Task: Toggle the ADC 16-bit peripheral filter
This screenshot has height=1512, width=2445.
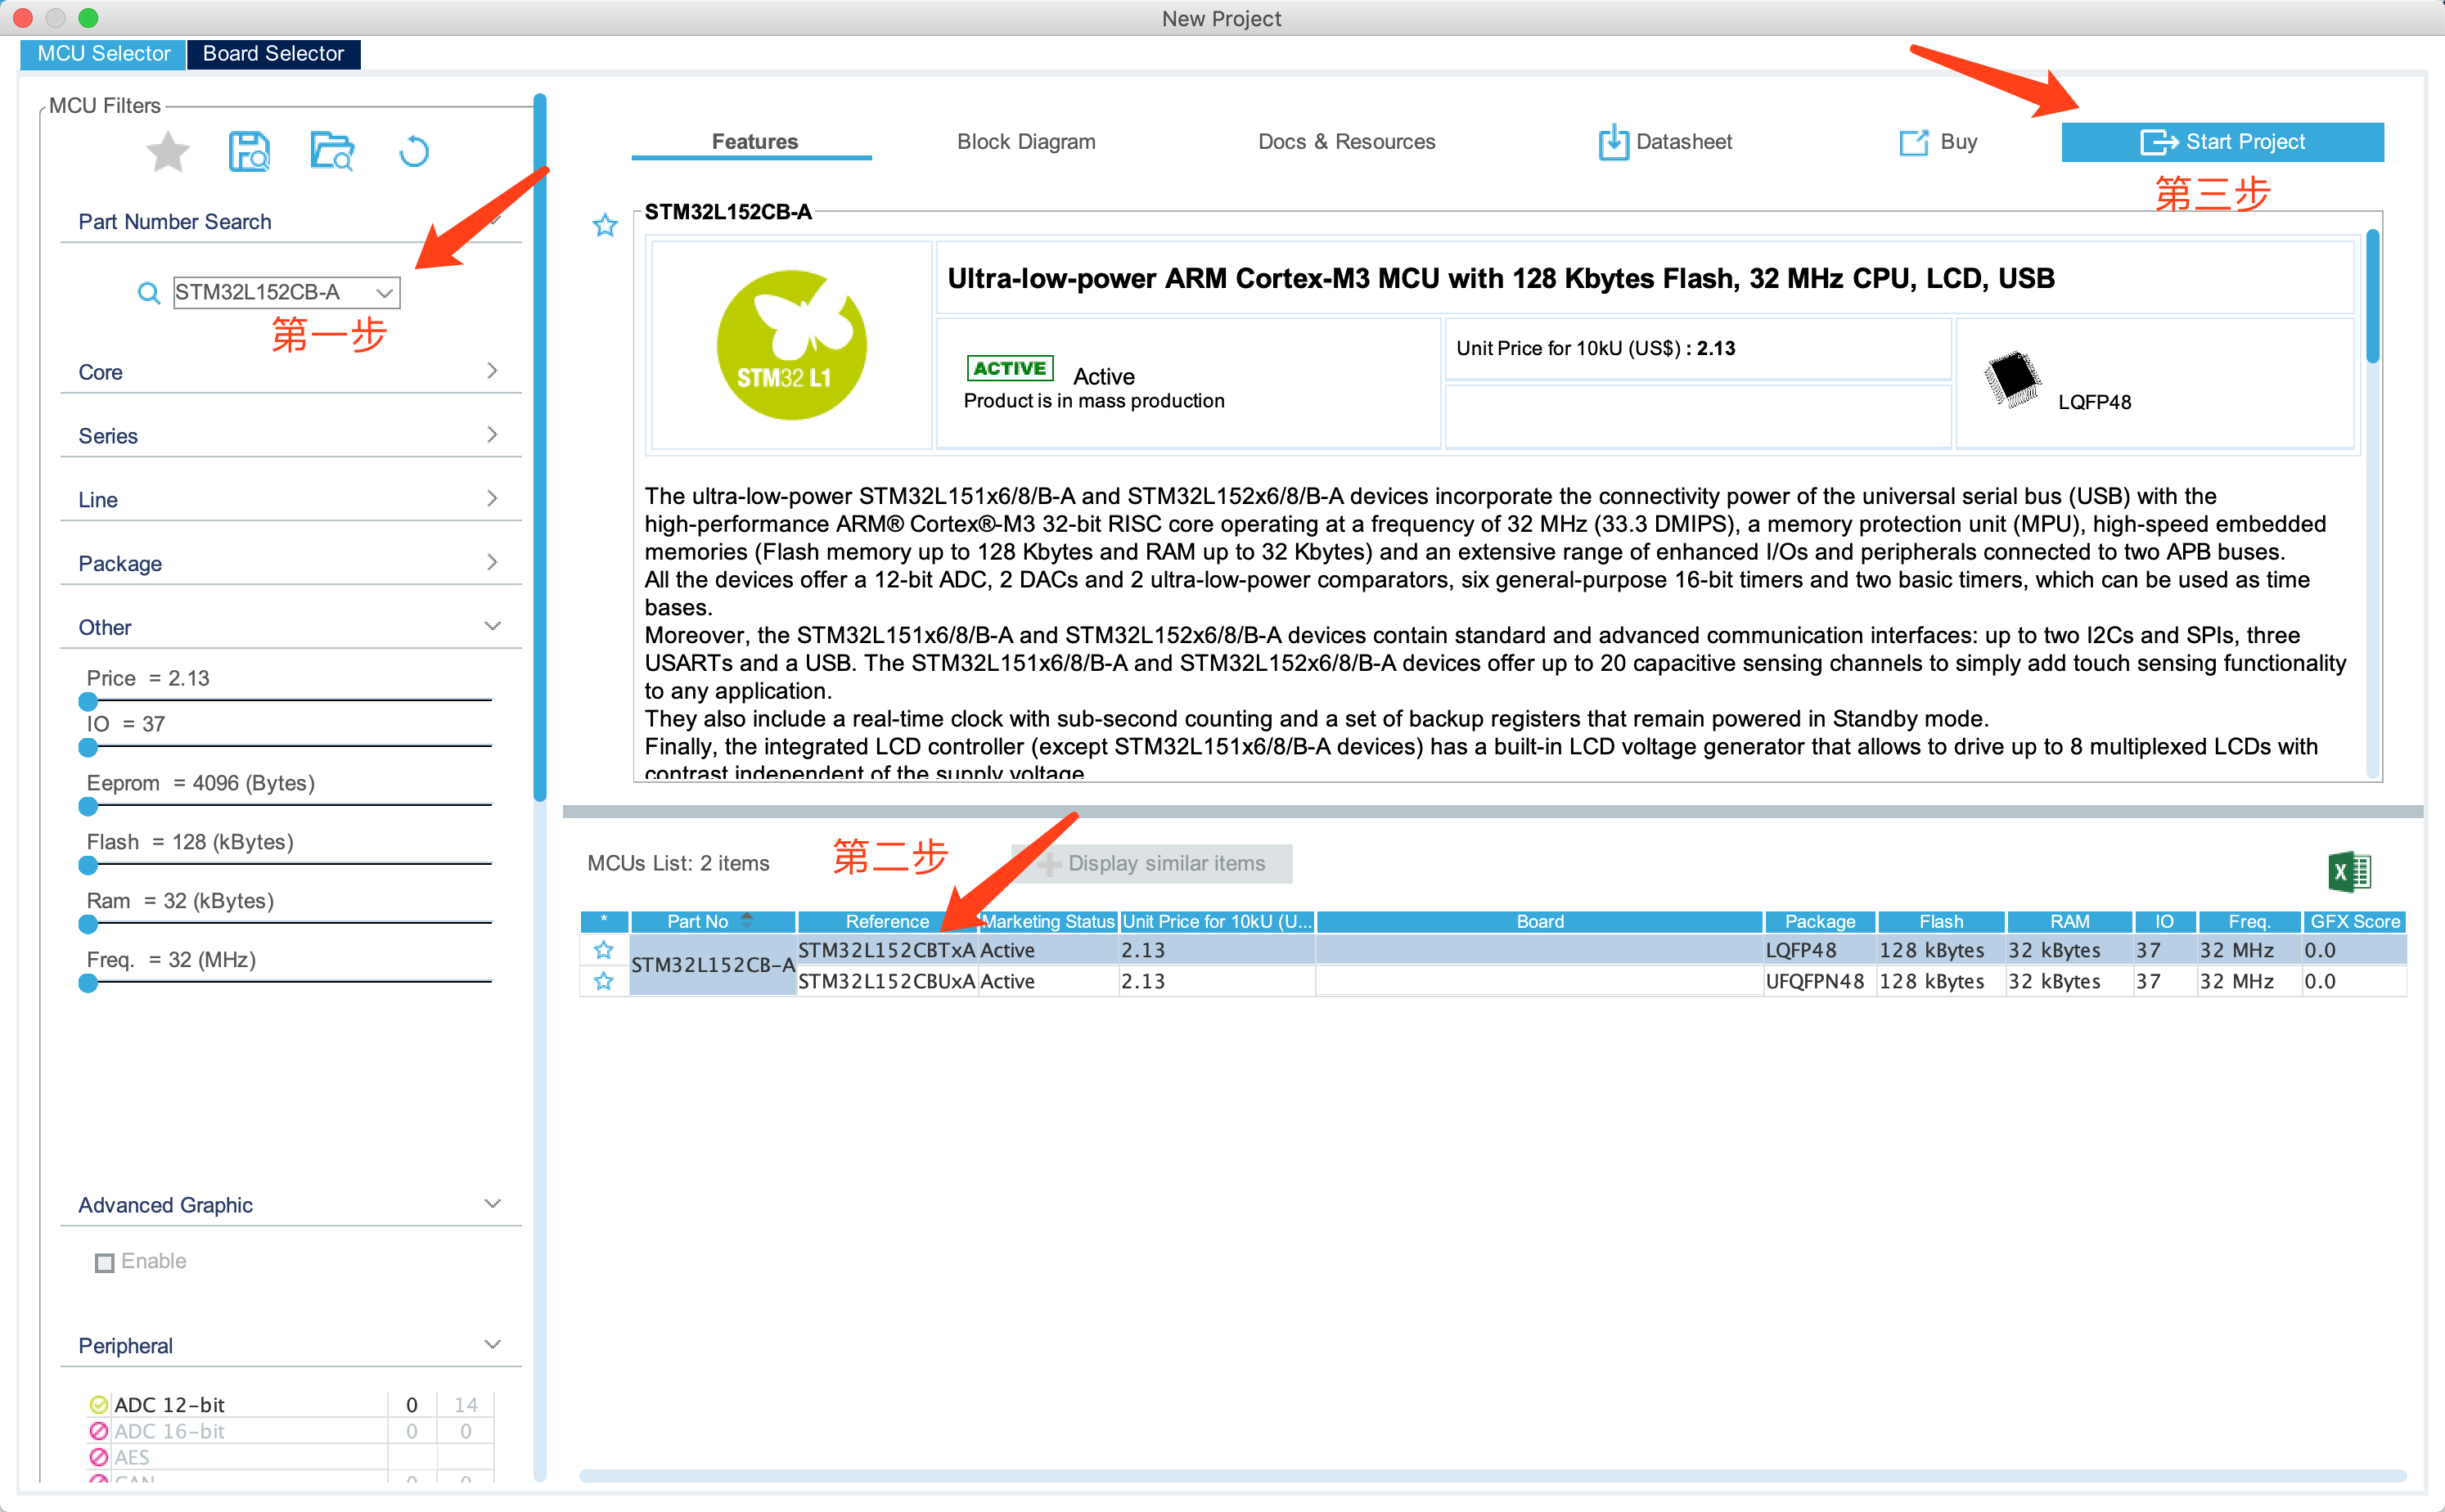Action: coord(98,1431)
